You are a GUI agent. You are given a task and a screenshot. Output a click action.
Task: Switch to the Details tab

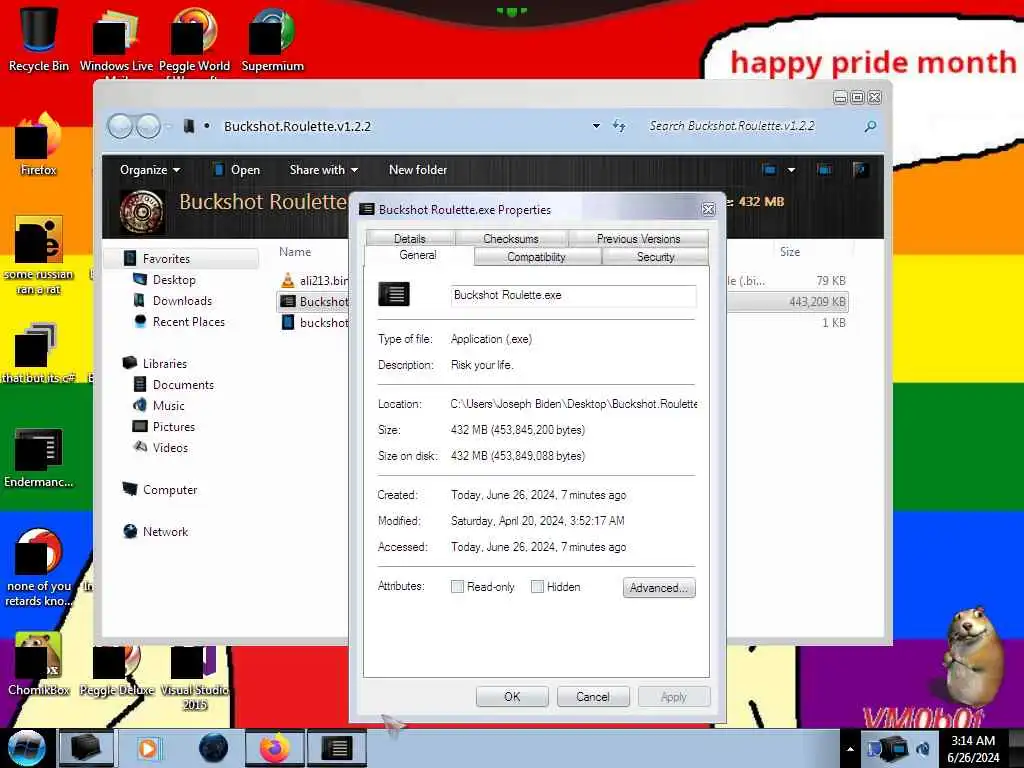click(x=409, y=238)
